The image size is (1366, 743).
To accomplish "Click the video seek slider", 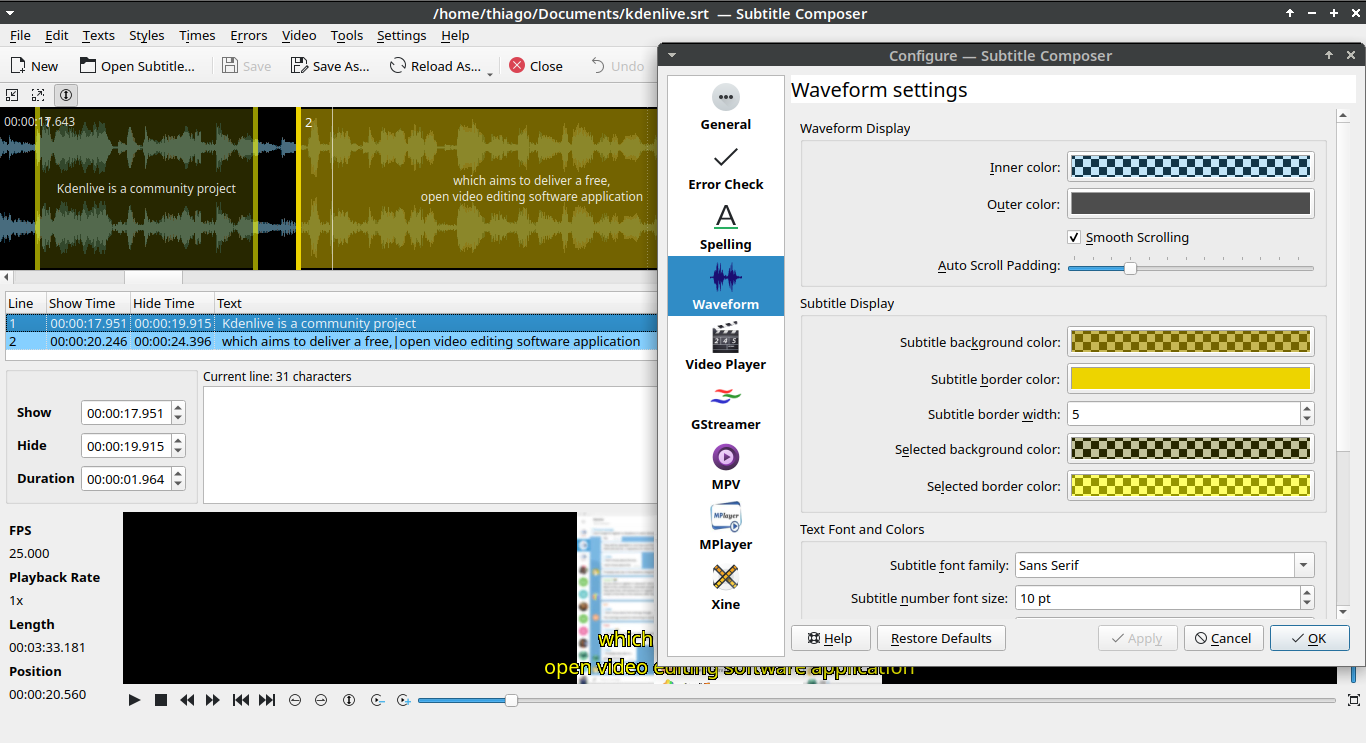I will click(877, 700).
